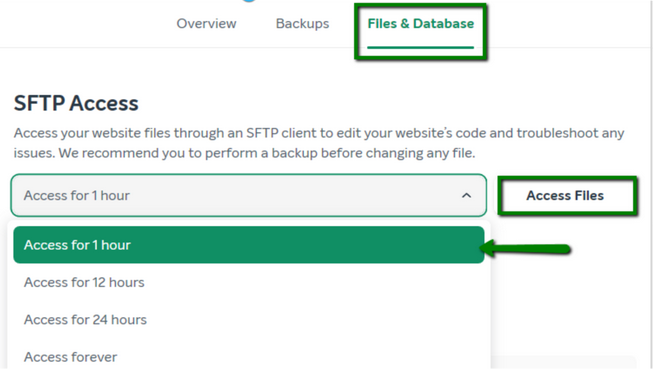Click the SFTP Access heading

click(x=76, y=103)
